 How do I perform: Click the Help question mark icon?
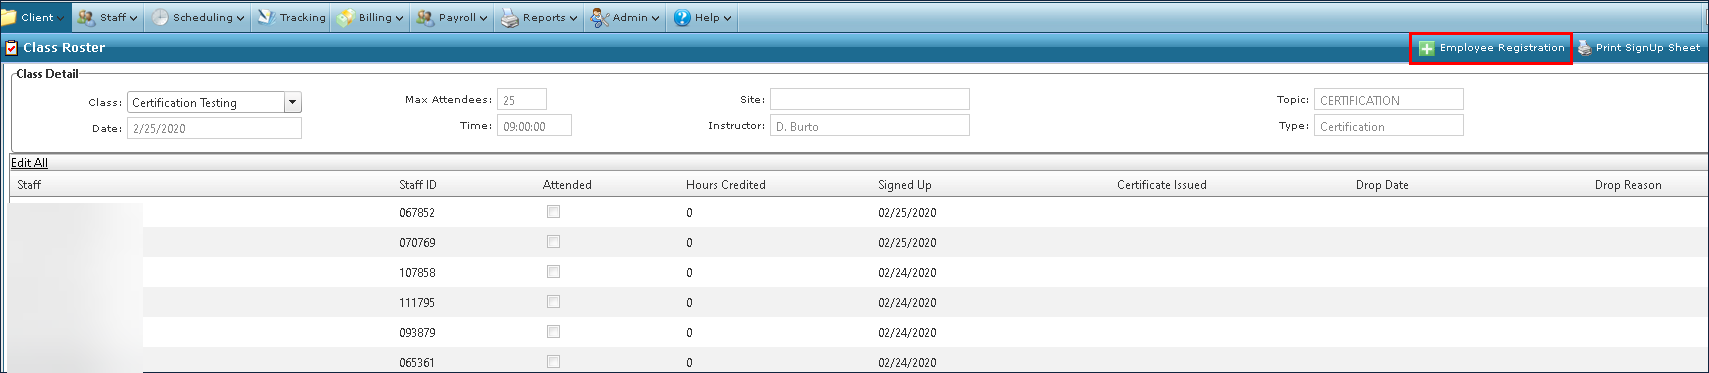(682, 17)
